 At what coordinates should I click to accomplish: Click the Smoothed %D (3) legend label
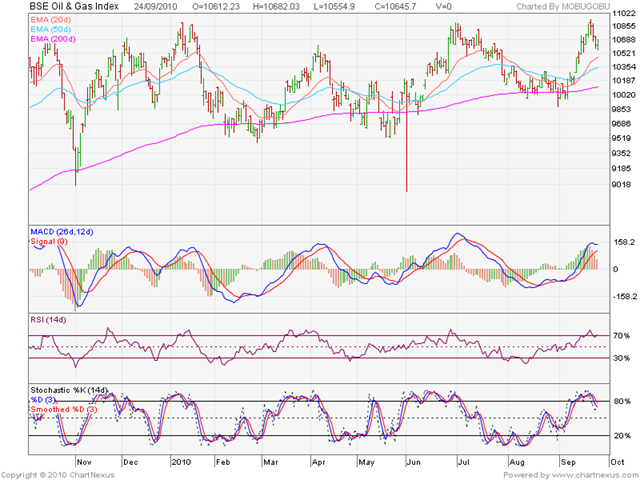pyautogui.click(x=64, y=409)
